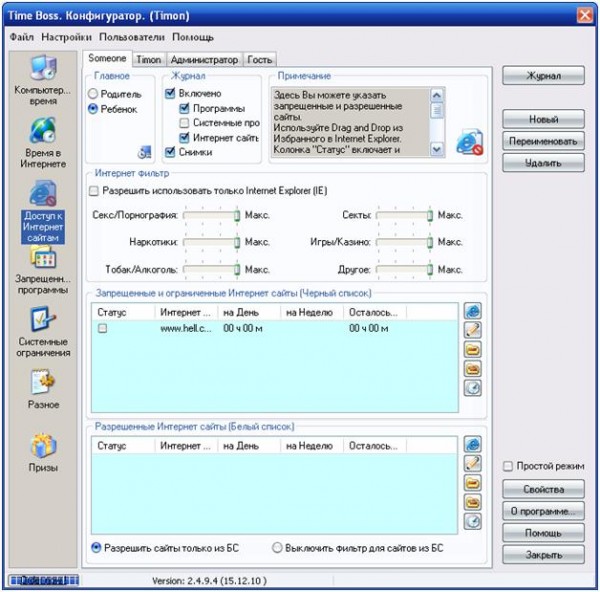Open the Помощь menu
The height and width of the screenshot is (592, 600).
point(192,37)
